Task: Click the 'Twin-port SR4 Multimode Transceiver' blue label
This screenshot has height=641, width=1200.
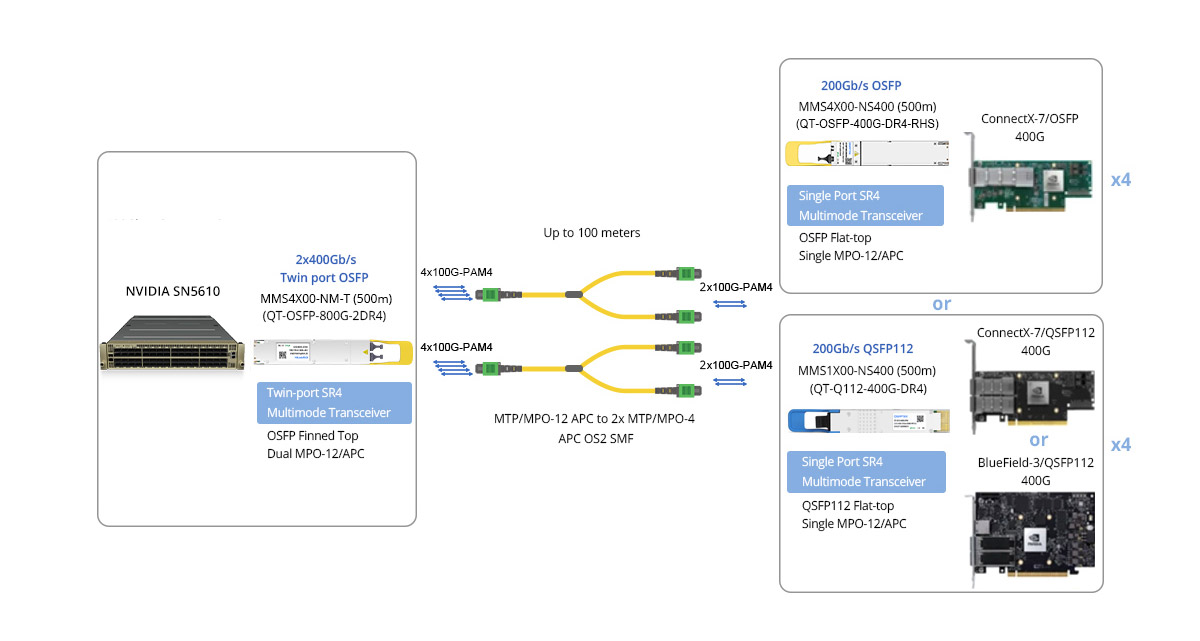Action: coord(334,403)
